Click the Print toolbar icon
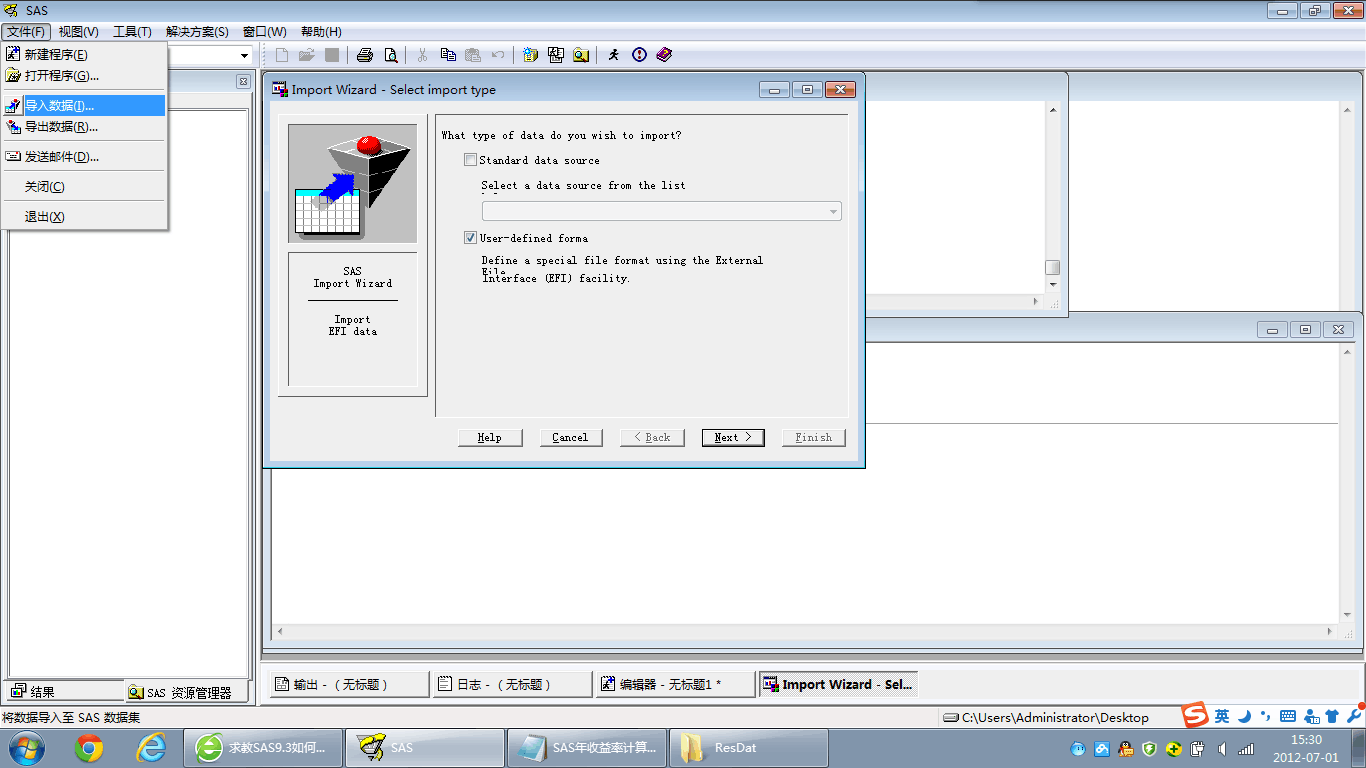This screenshot has width=1366, height=768. (x=365, y=55)
